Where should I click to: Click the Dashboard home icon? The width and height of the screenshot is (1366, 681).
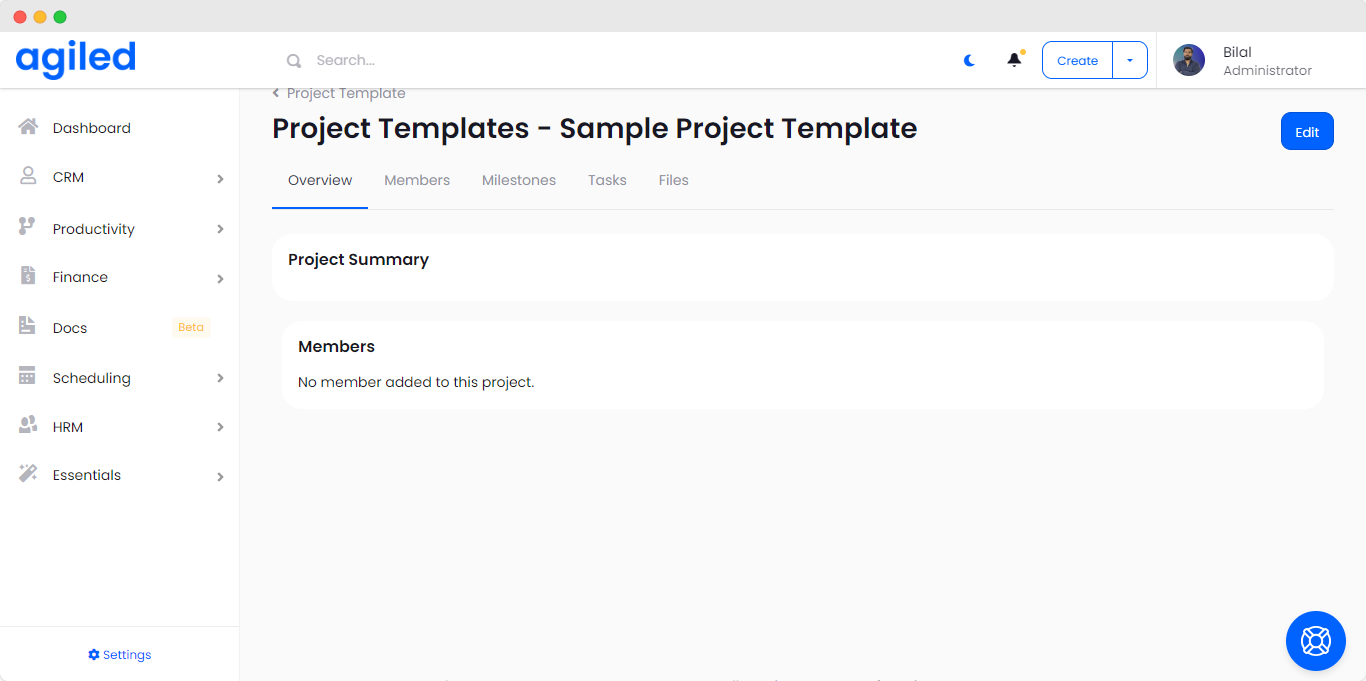coord(28,127)
